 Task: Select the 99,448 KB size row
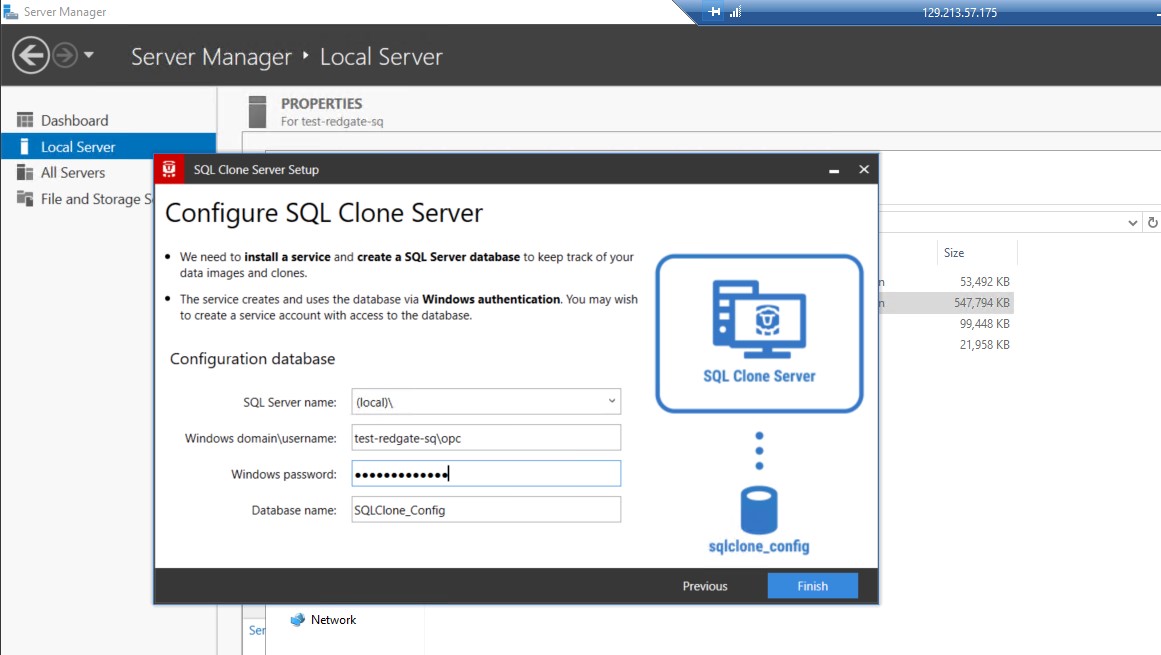point(984,323)
